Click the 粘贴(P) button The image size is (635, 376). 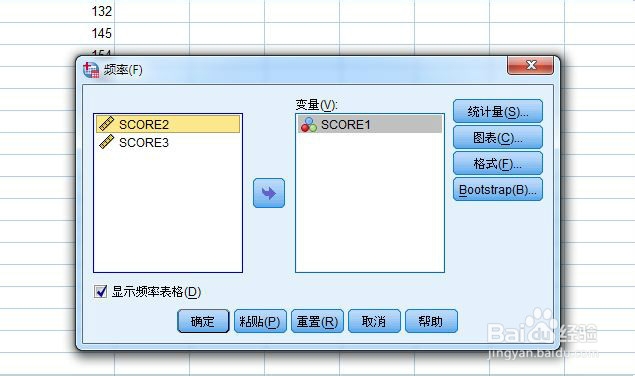[260, 321]
